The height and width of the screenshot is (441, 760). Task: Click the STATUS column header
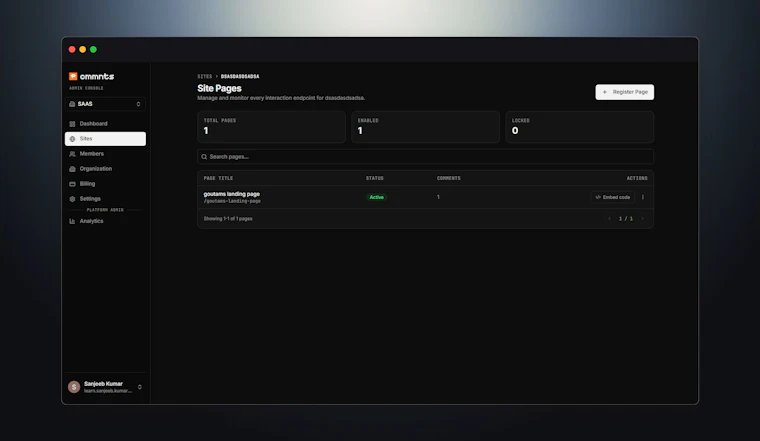point(375,178)
